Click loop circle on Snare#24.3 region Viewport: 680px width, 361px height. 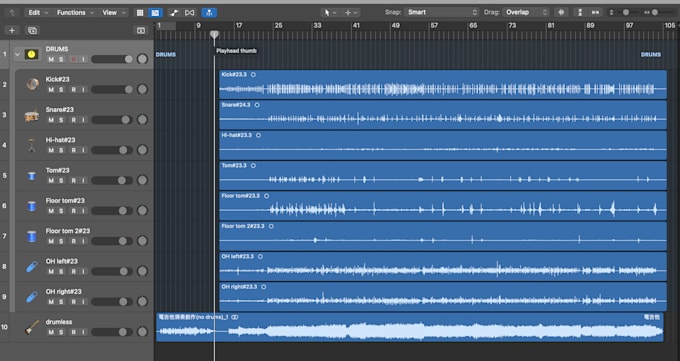(257, 105)
